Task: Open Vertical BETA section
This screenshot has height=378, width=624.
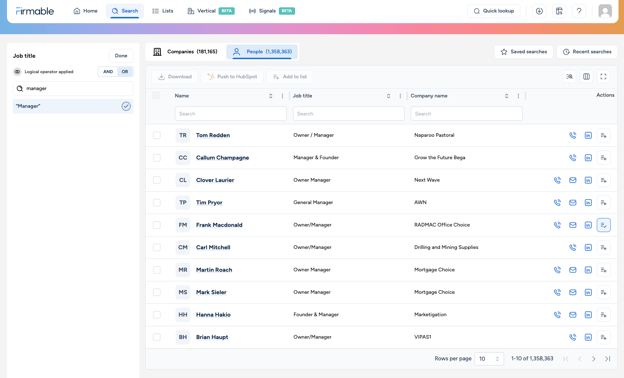Action: [211, 11]
